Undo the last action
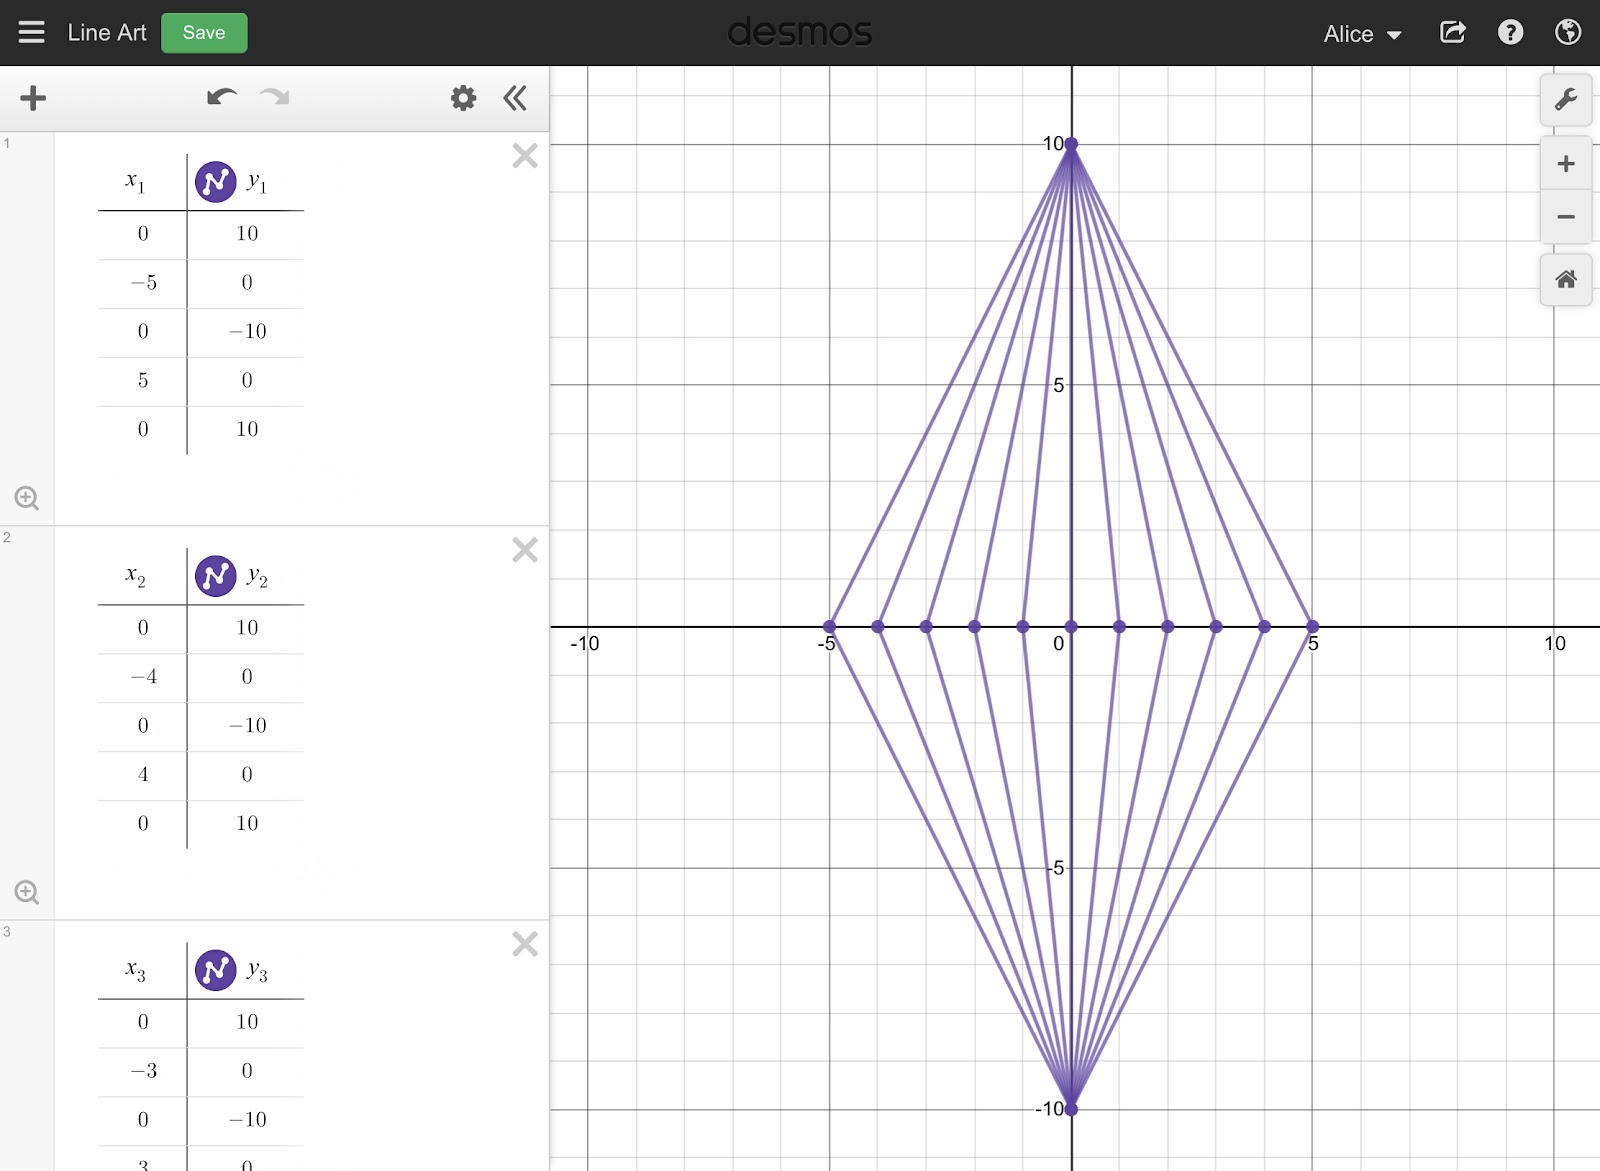 [x=221, y=97]
